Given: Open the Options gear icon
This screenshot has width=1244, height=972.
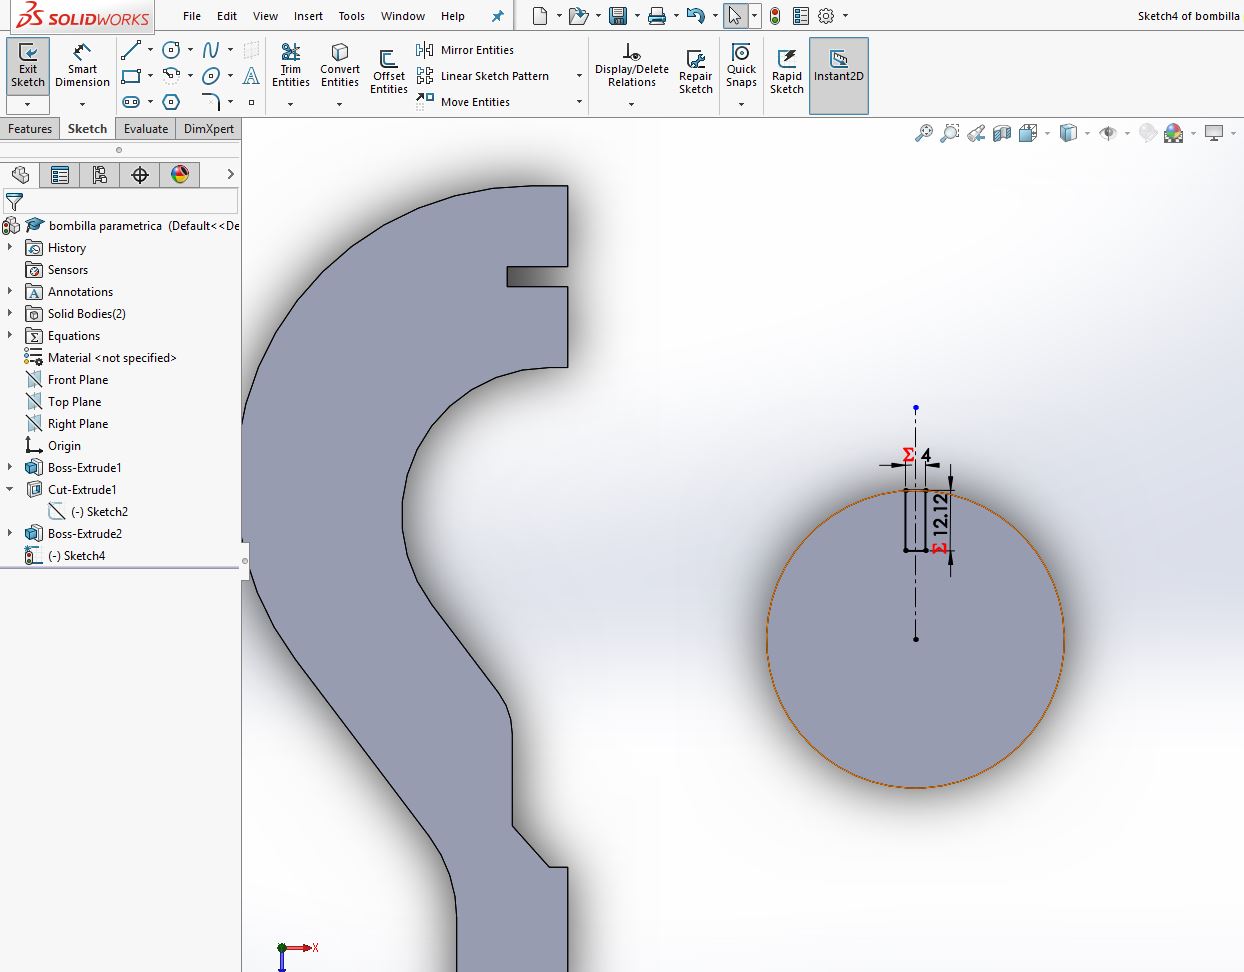Looking at the screenshot, I should click(x=826, y=16).
